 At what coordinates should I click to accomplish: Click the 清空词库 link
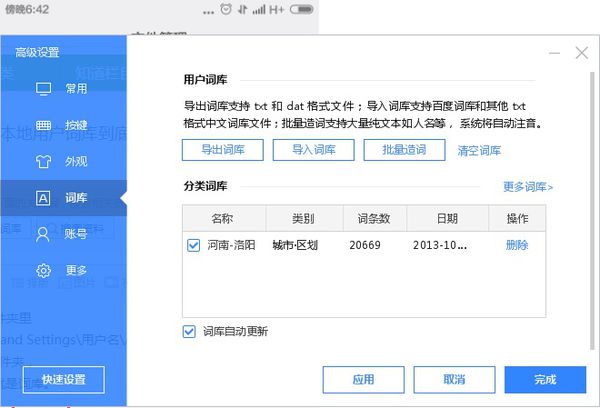(478, 150)
